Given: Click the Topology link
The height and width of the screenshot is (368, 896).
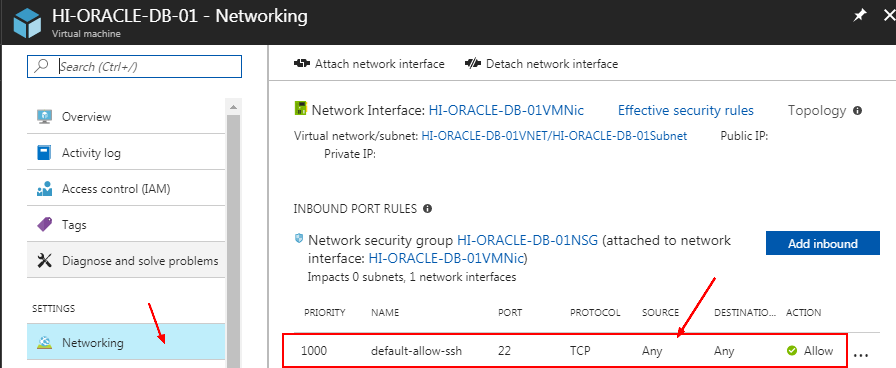Looking at the screenshot, I should (817, 110).
